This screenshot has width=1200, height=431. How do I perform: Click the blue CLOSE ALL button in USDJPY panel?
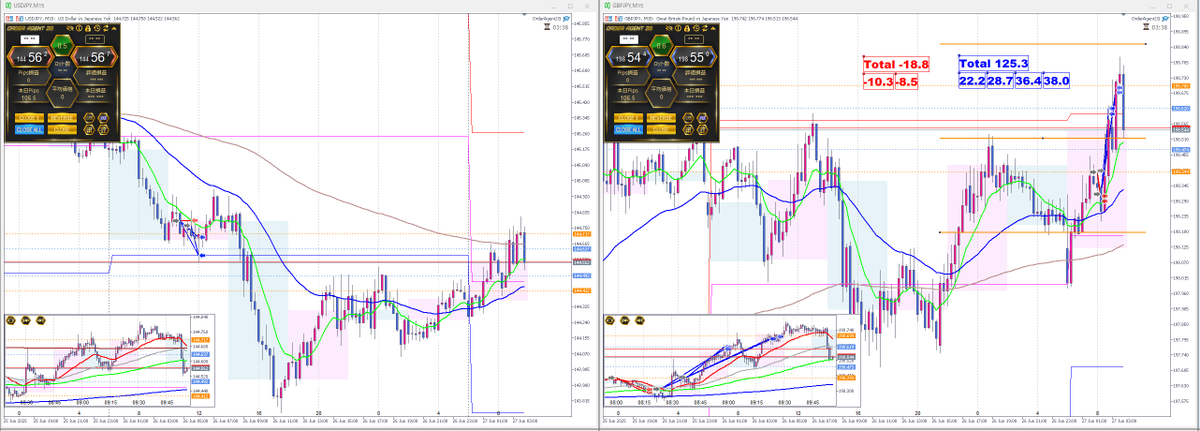[29, 129]
